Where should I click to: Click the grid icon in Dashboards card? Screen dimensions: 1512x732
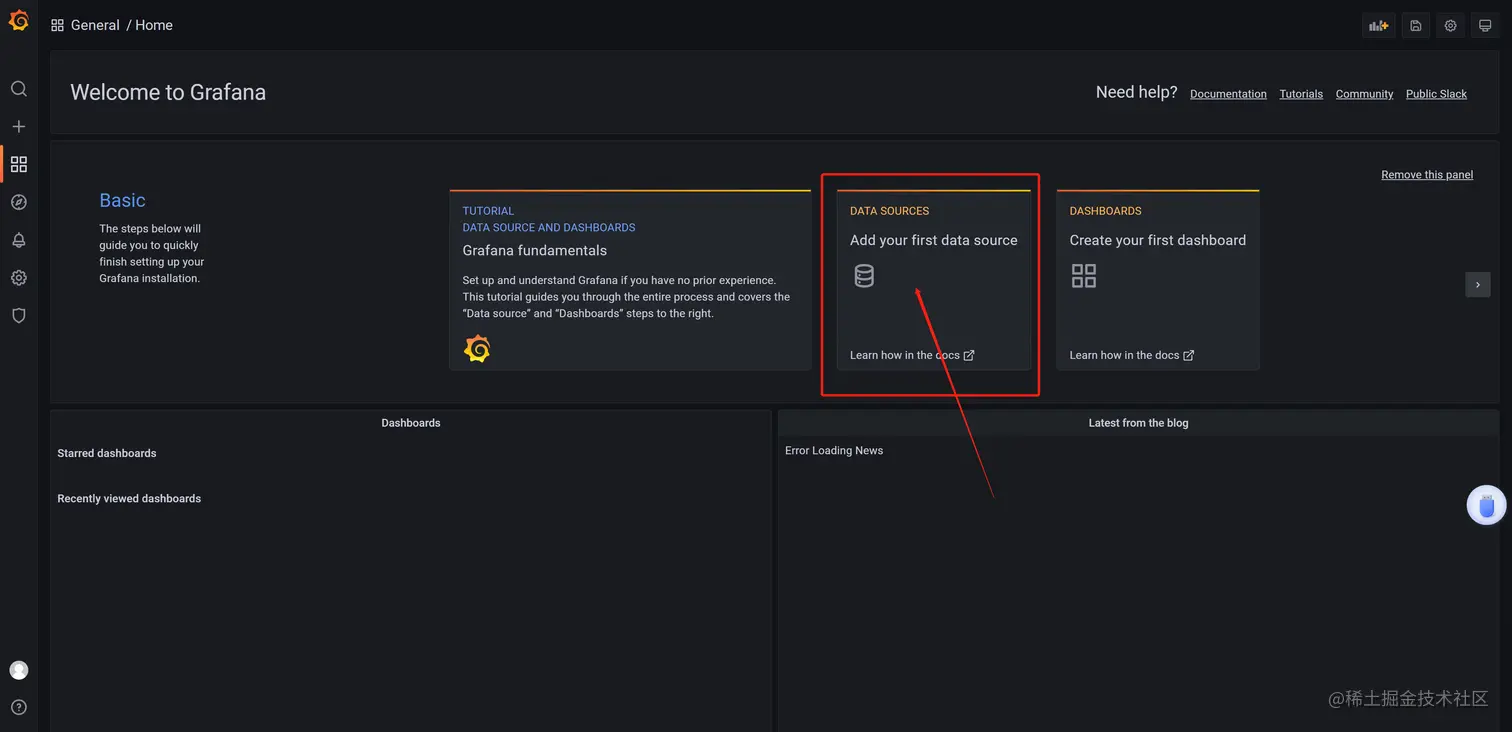(x=1084, y=276)
